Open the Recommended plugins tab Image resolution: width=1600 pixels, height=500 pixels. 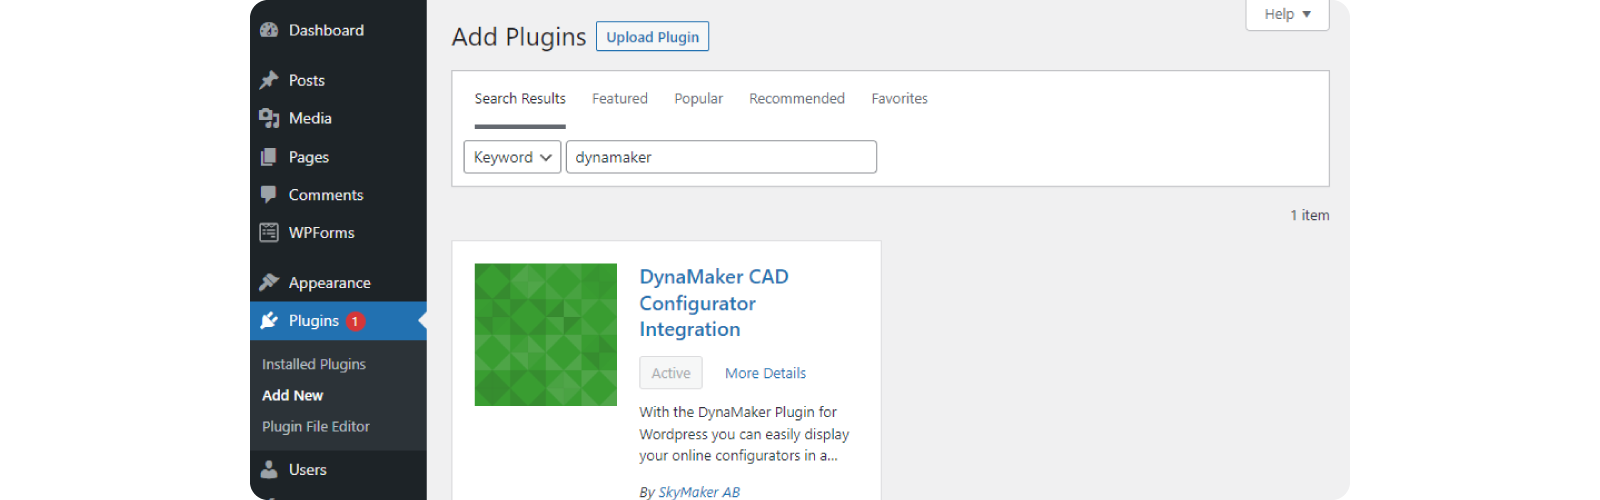(796, 99)
